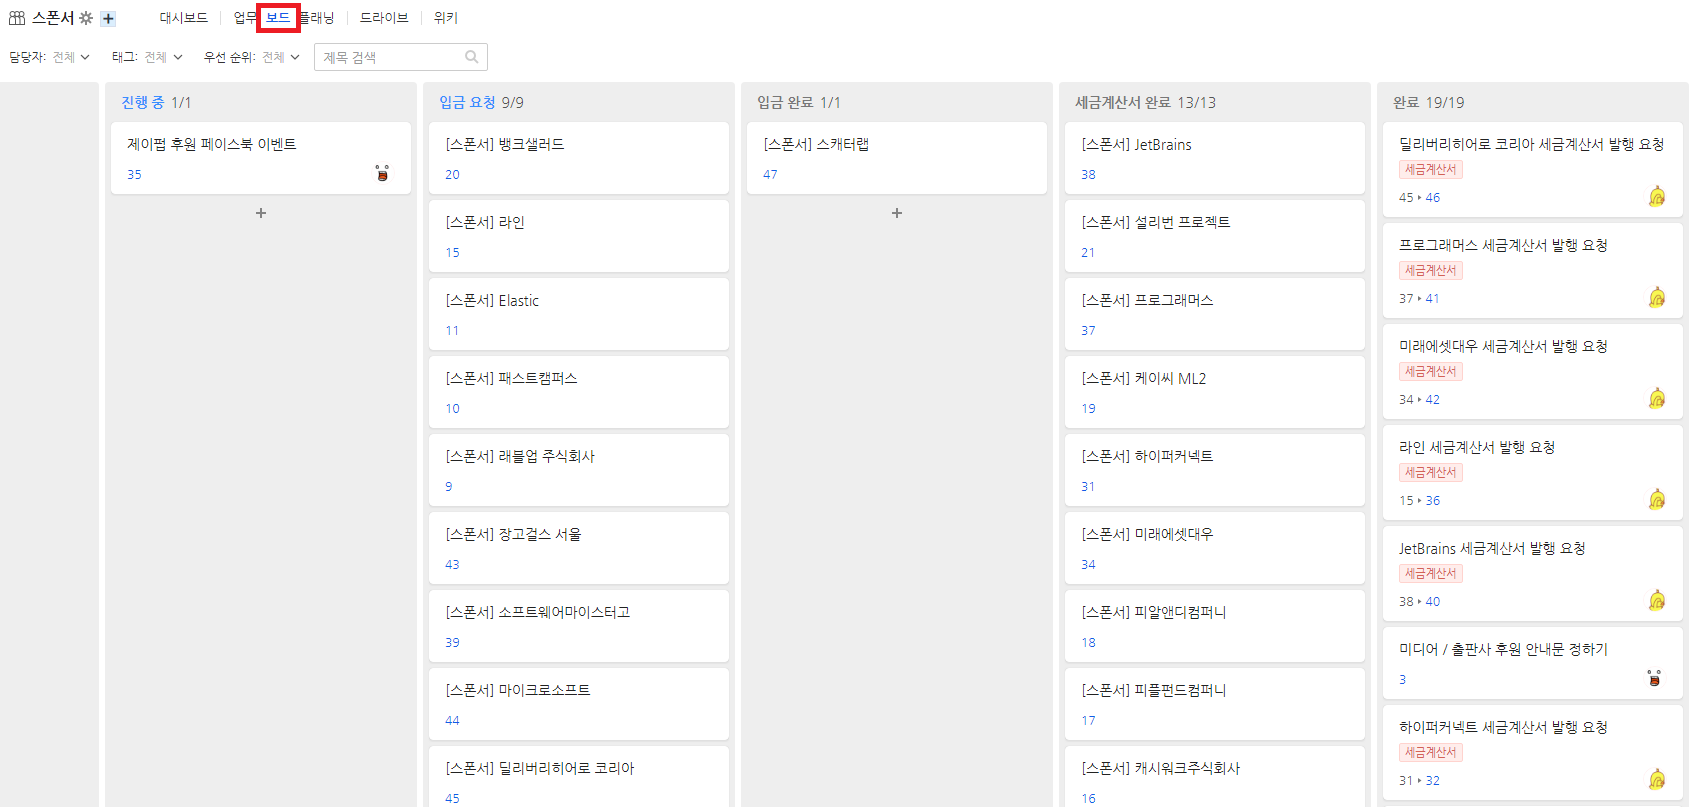Open project settings gear next to 스폰서
Screen dimensions: 1689x807
[x=86, y=18]
